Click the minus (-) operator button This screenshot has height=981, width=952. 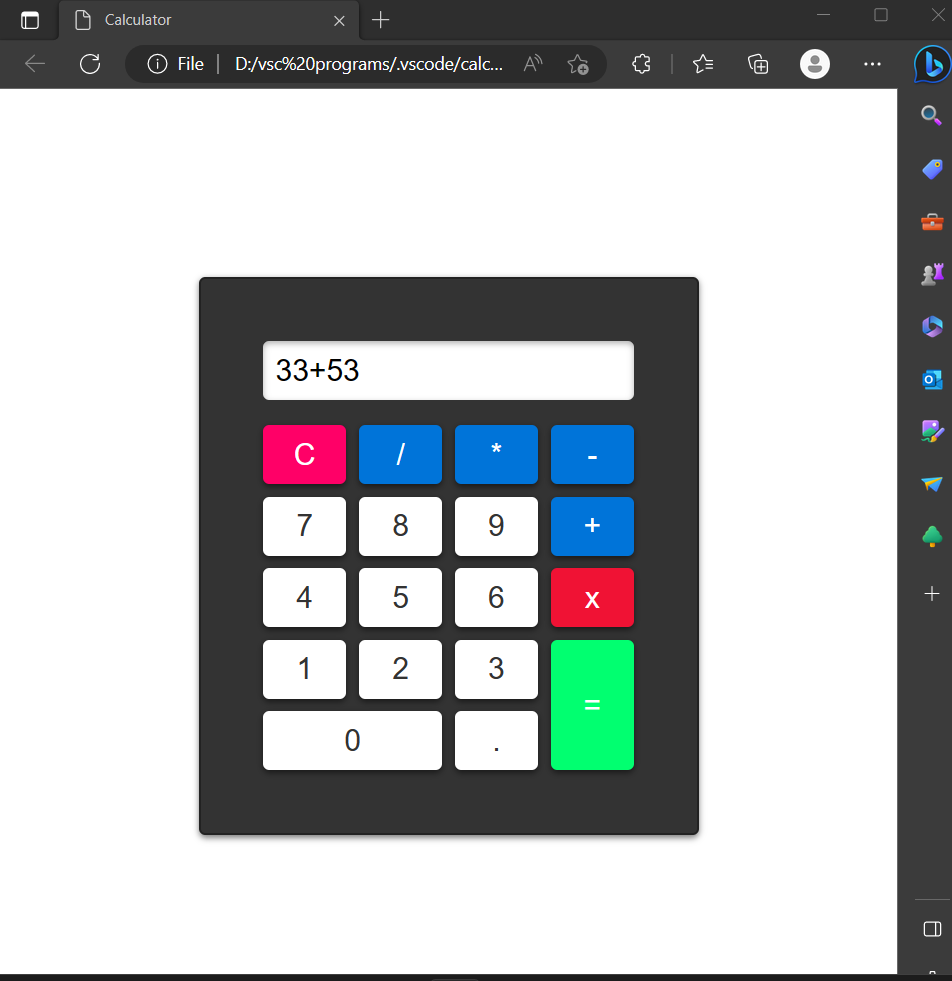tap(592, 454)
